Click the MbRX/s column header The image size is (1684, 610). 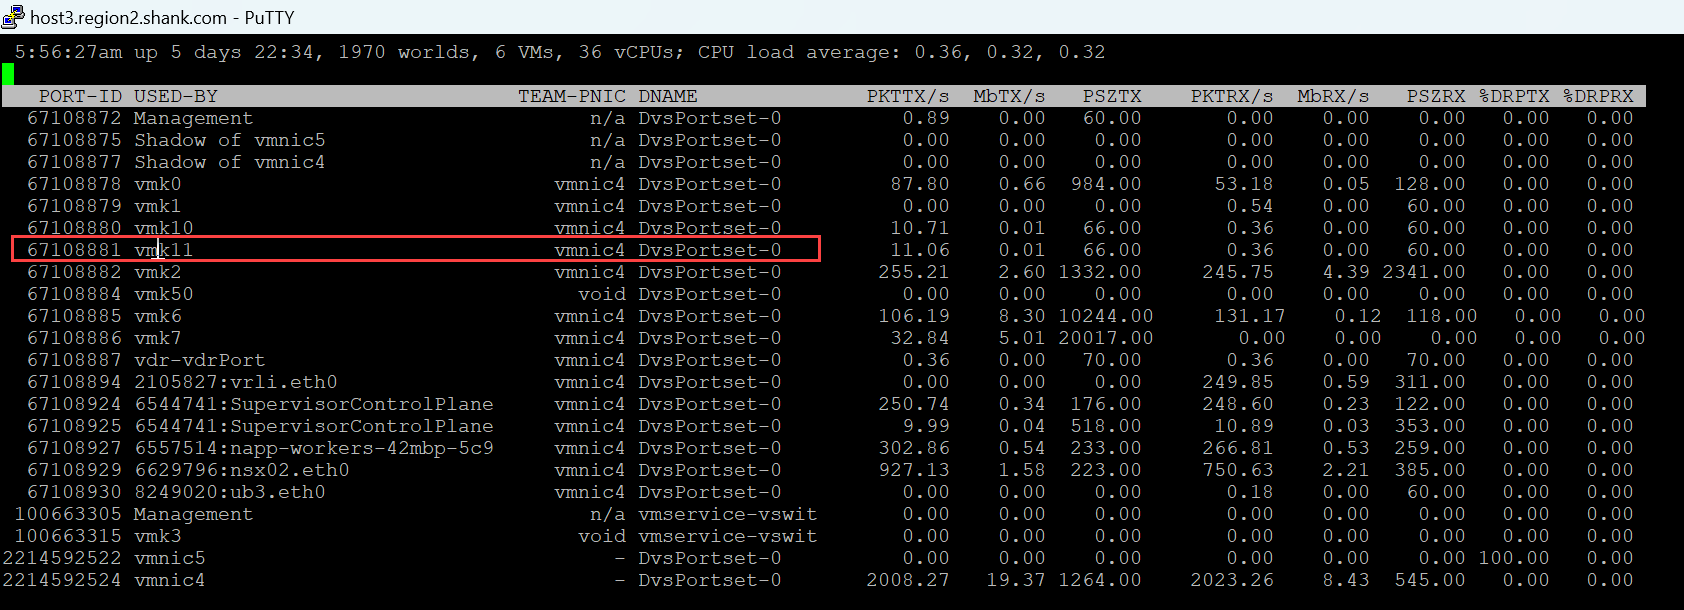1334,96
